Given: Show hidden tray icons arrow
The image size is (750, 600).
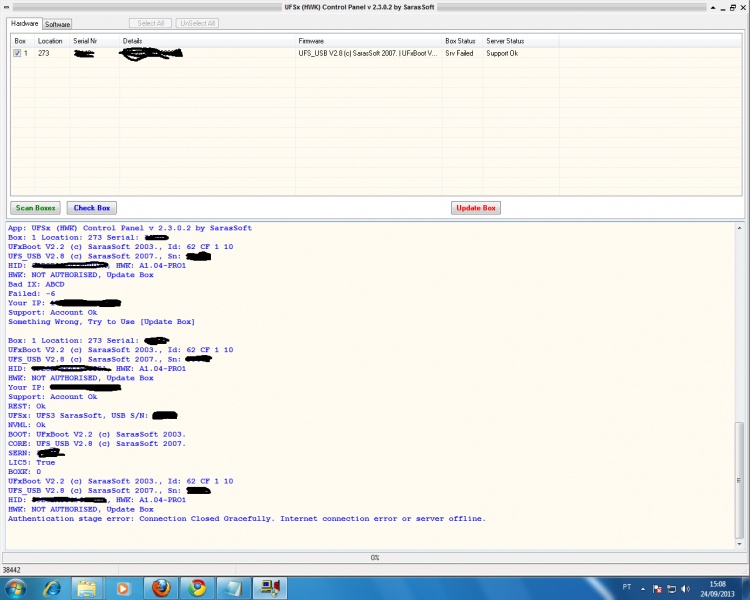Looking at the screenshot, I should point(643,589).
